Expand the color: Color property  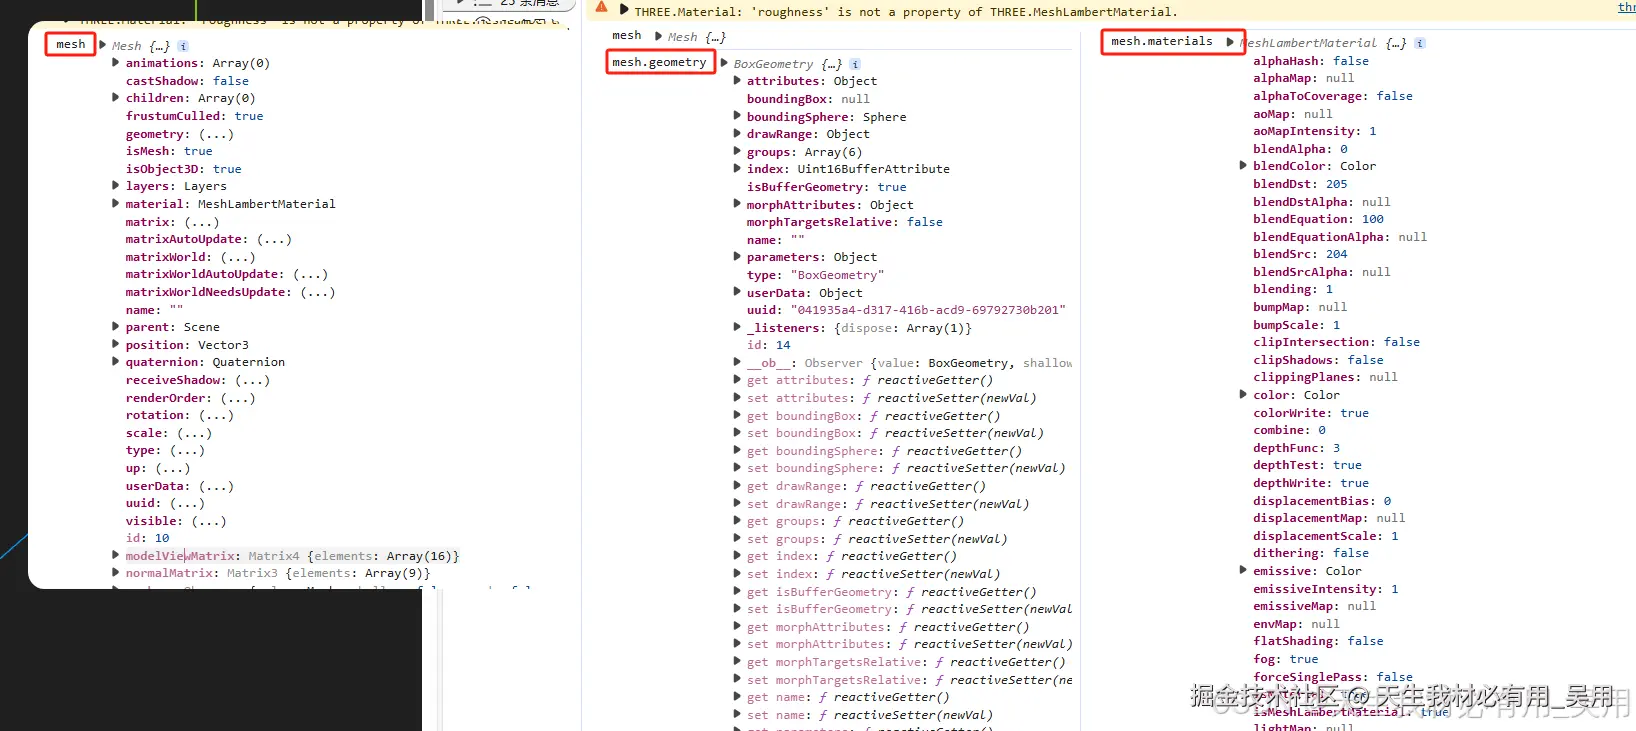(1243, 395)
